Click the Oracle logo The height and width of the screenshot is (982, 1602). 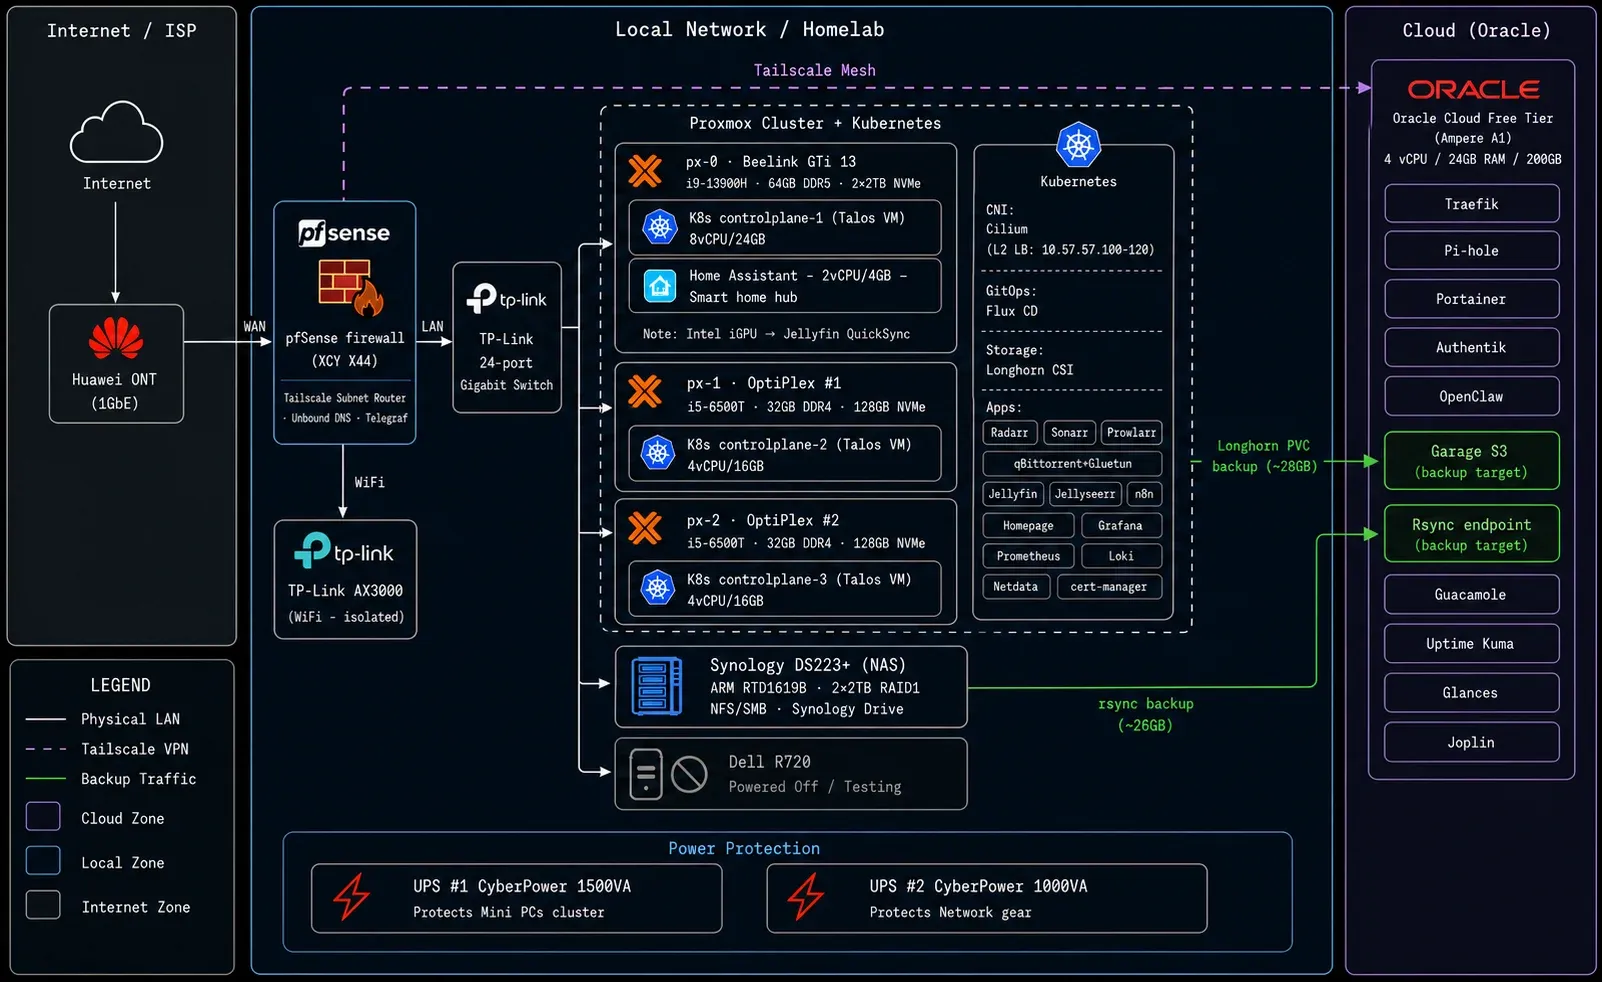coord(1473,89)
